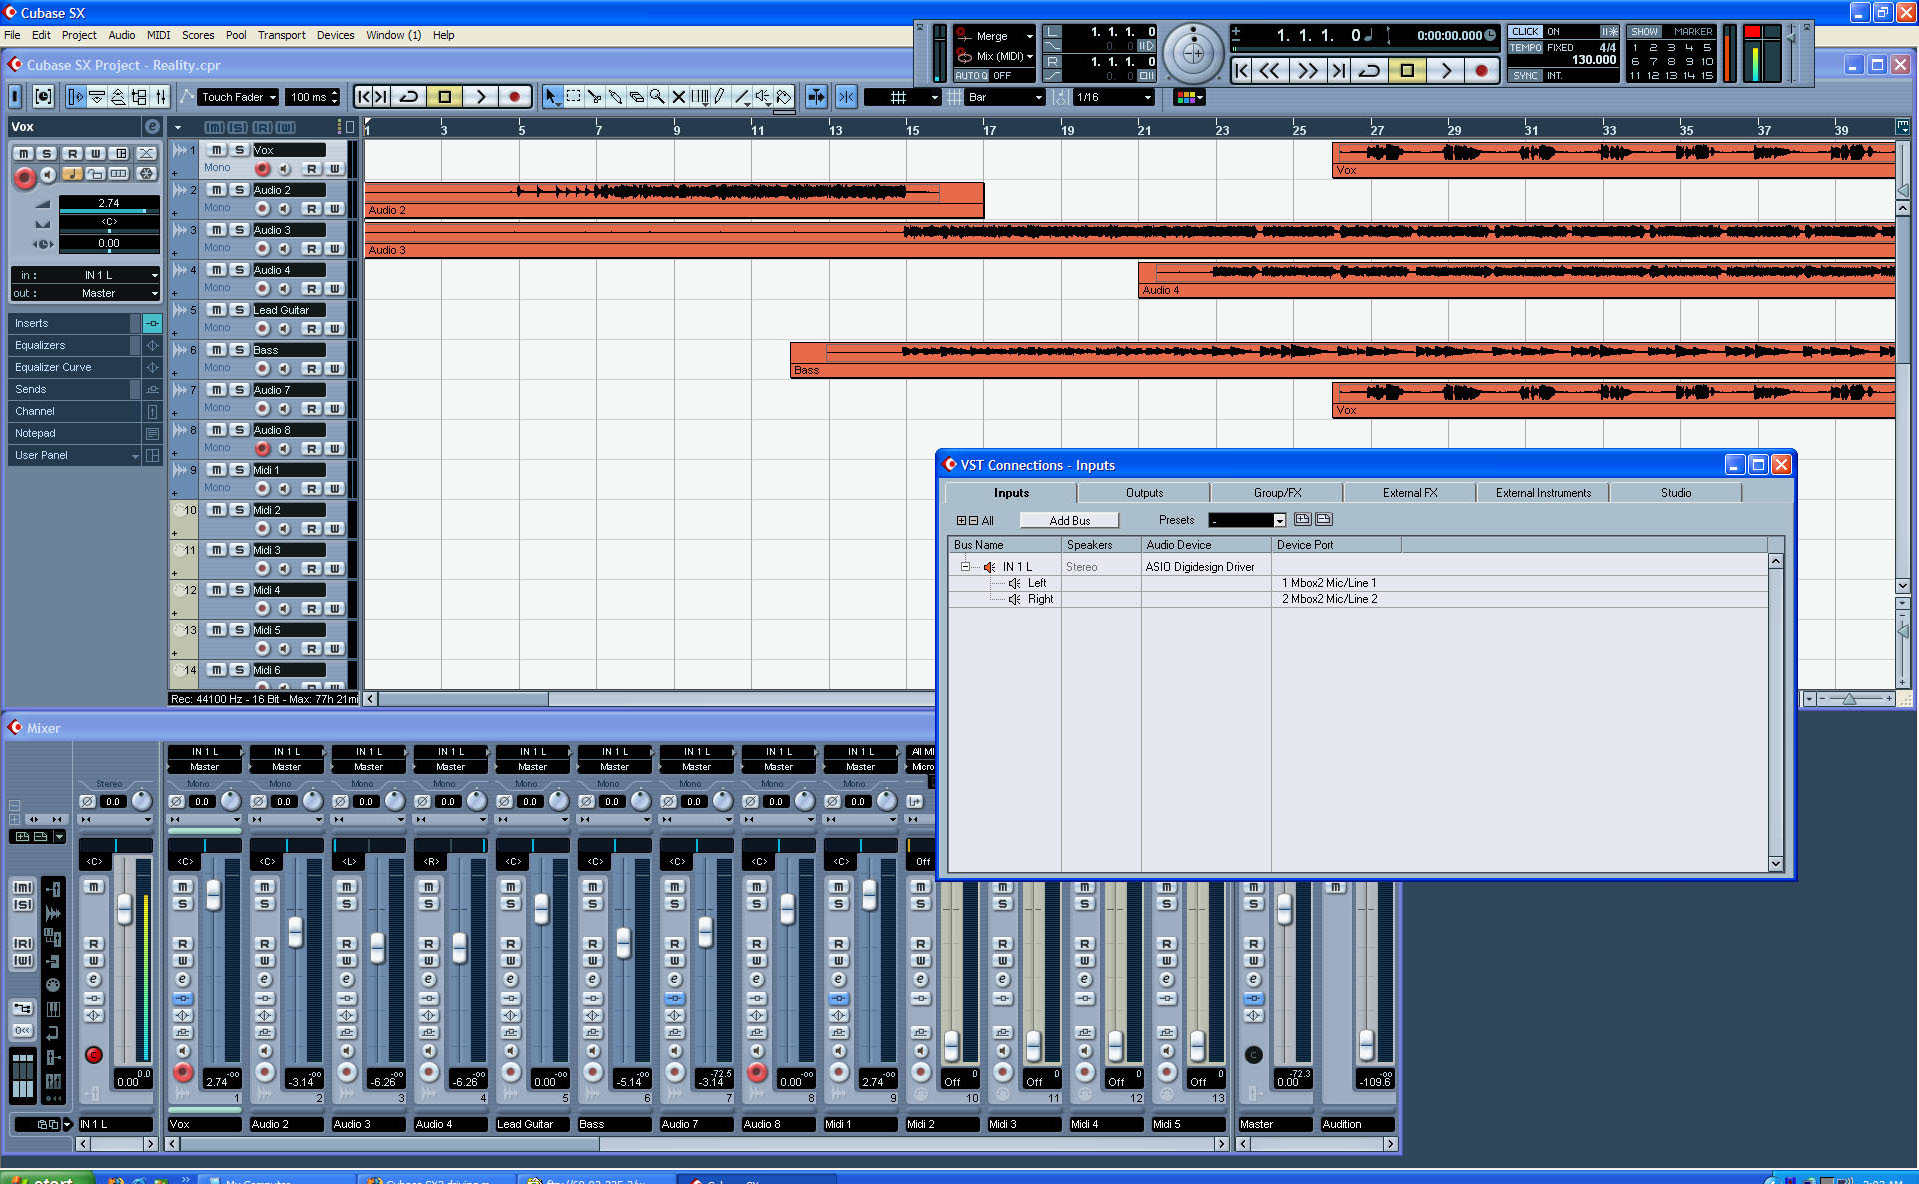Click SHOW markers button in Transport
This screenshot has width=1919, height=1184.
1645,32
